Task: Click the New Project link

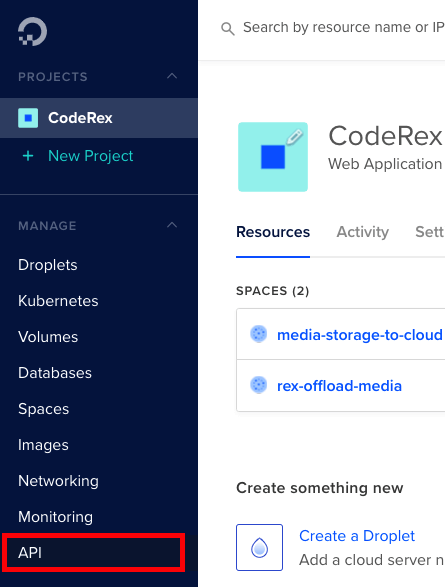Action: point(91,156)
